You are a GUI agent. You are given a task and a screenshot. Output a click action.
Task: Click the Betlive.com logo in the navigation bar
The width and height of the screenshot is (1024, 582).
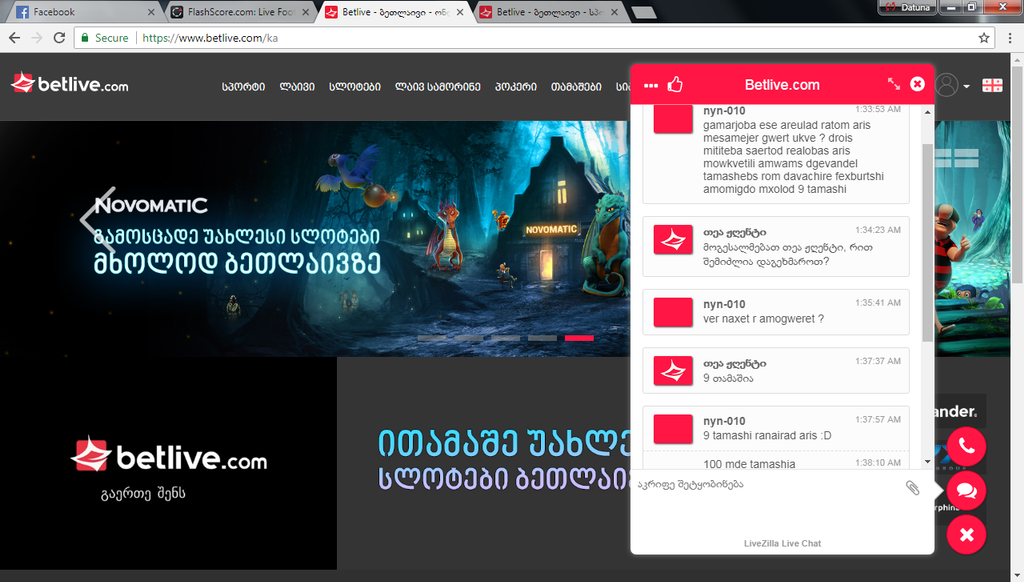click(x=70, y=86)
